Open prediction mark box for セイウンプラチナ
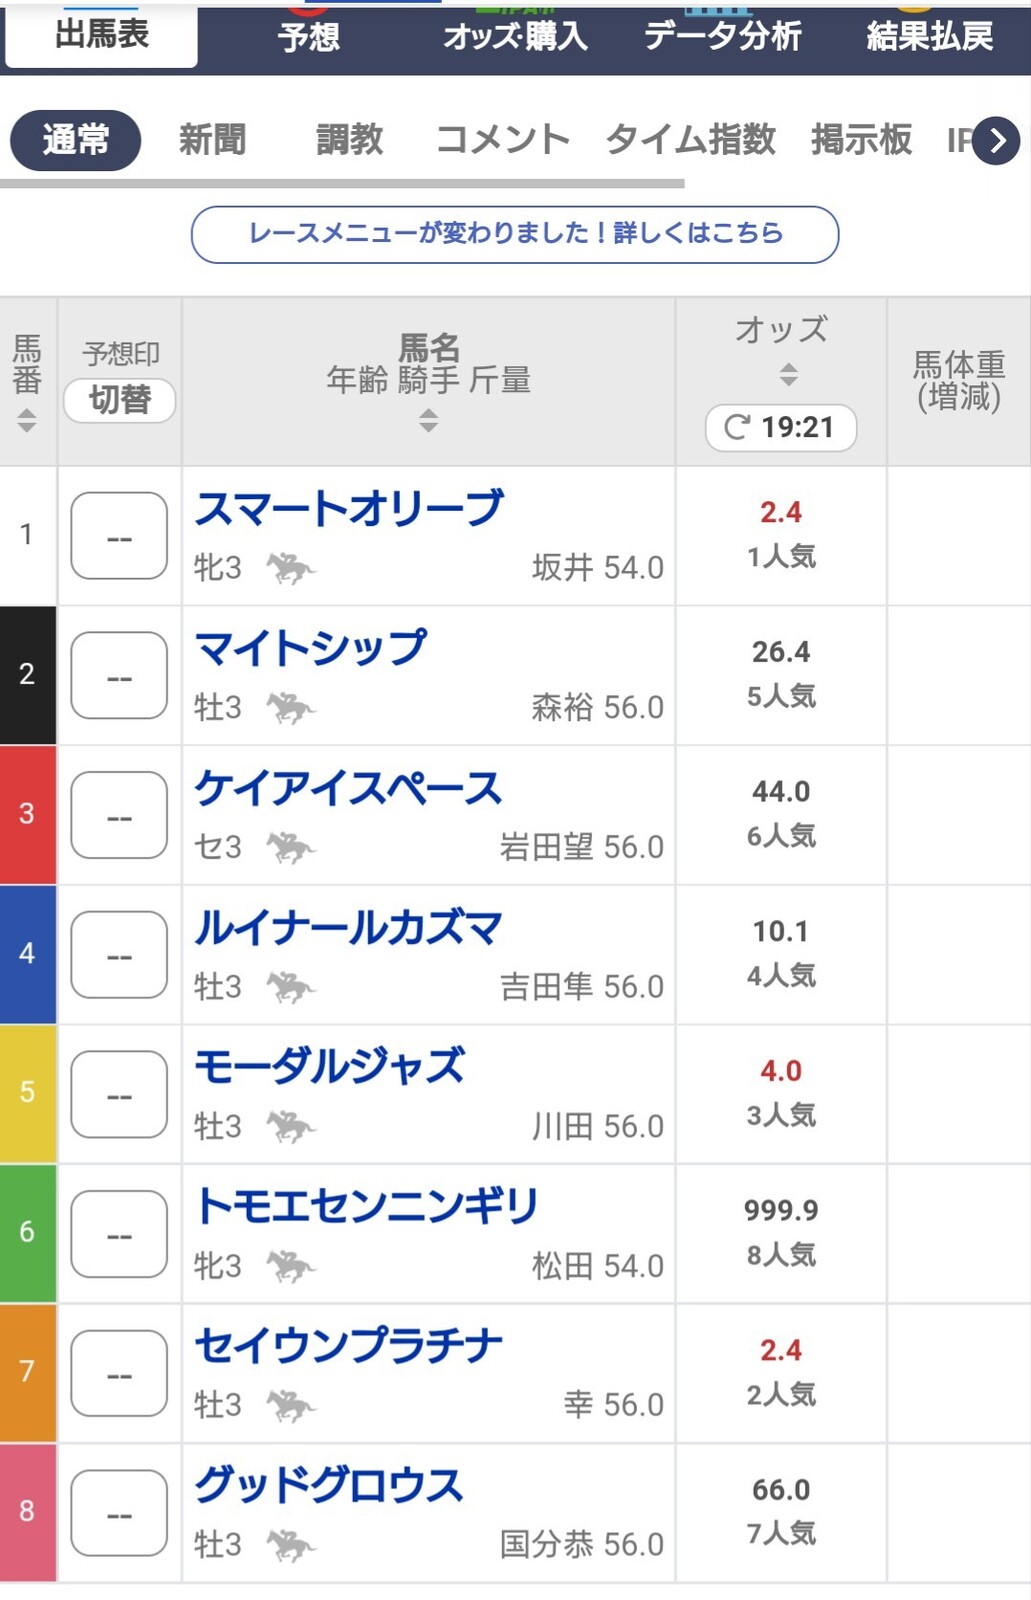This screenshot has width=1031, height=1600. click(x=119, y=1373)
